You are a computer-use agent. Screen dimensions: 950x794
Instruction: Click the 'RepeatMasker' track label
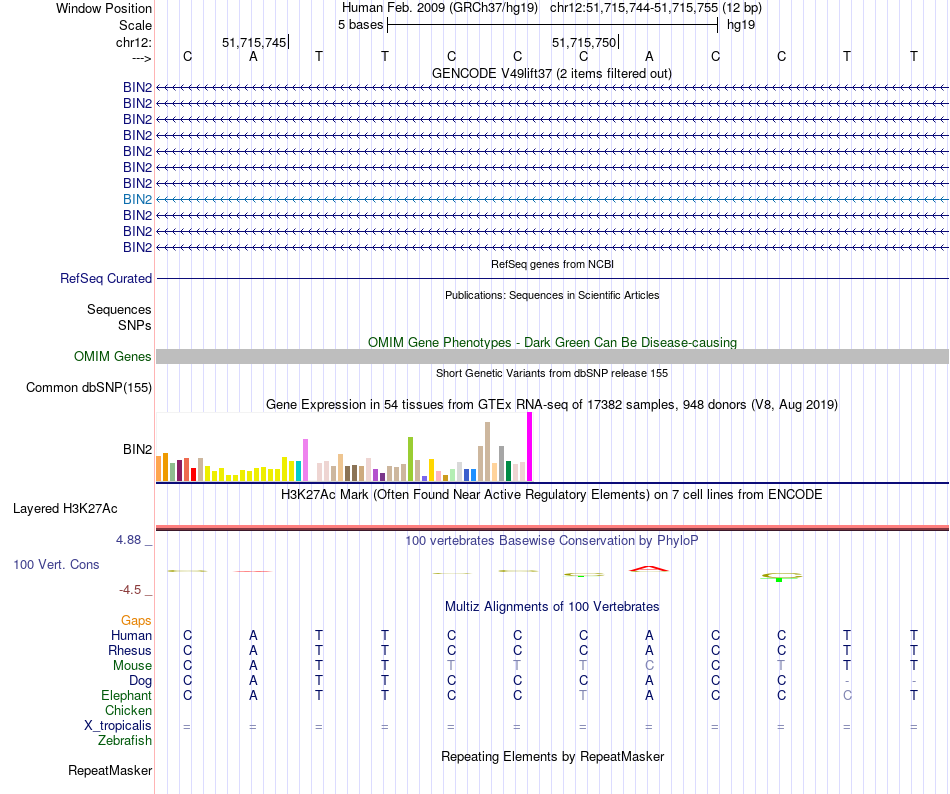(x=110, y=770)
